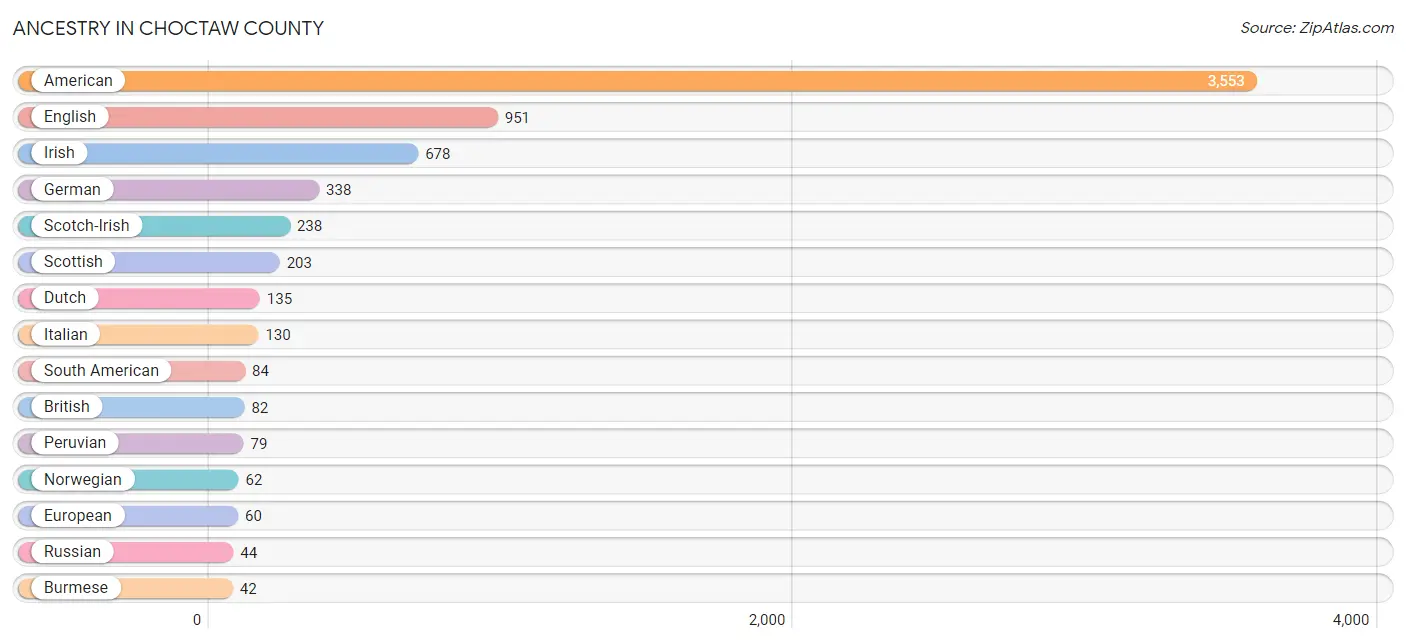Click the 42 value beside Burmese
The width and height of the screenshot is (1406, 644).
click(x=248, y=589)
